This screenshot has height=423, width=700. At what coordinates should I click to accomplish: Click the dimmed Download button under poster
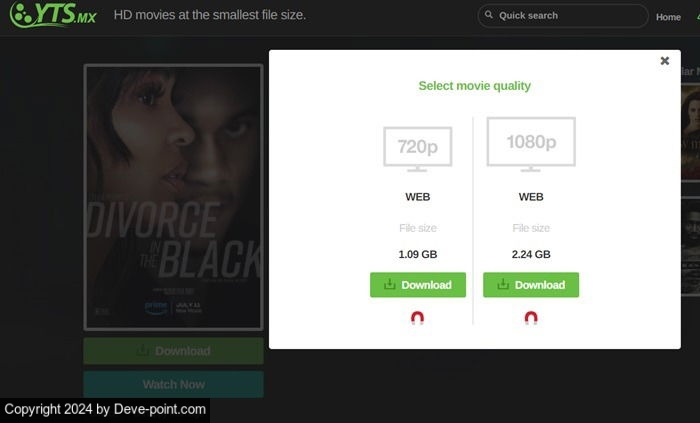point(173,351)
